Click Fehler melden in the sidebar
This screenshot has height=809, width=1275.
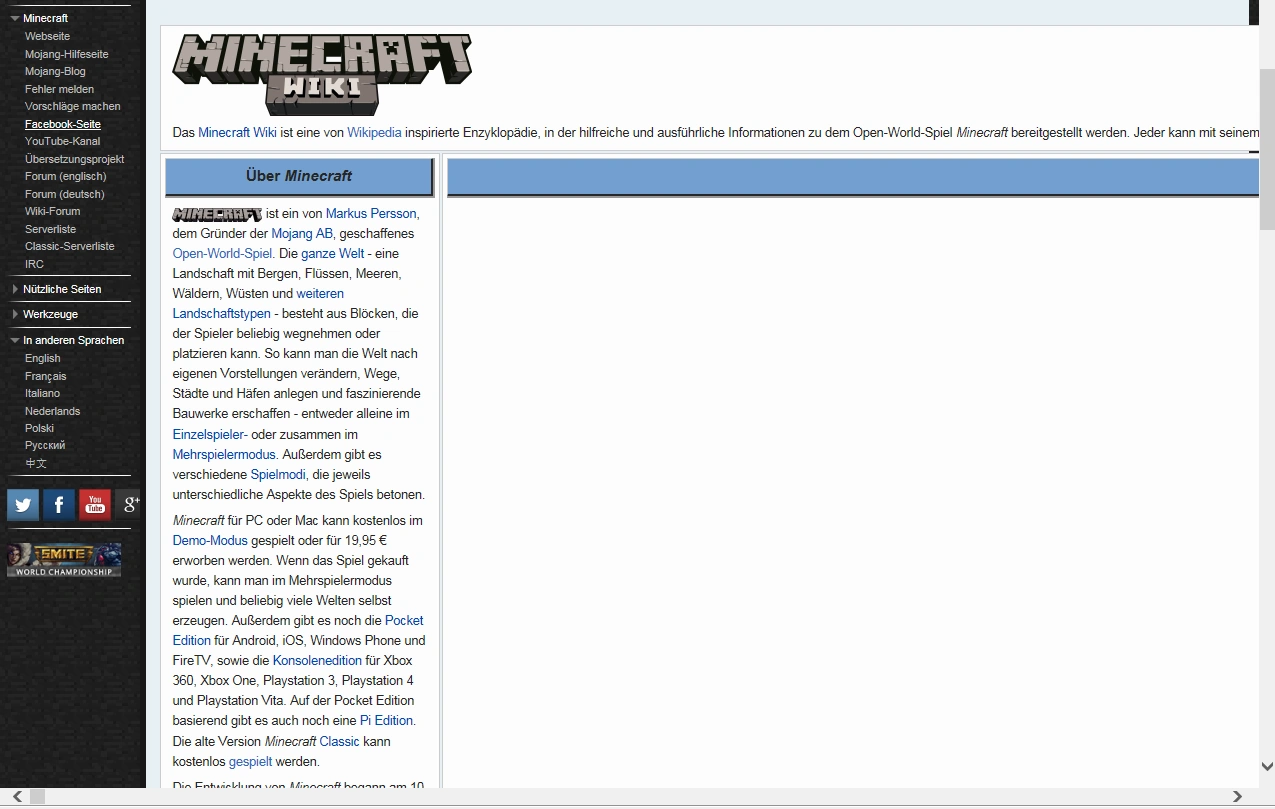pyautogui.click(x=59, y=89)
